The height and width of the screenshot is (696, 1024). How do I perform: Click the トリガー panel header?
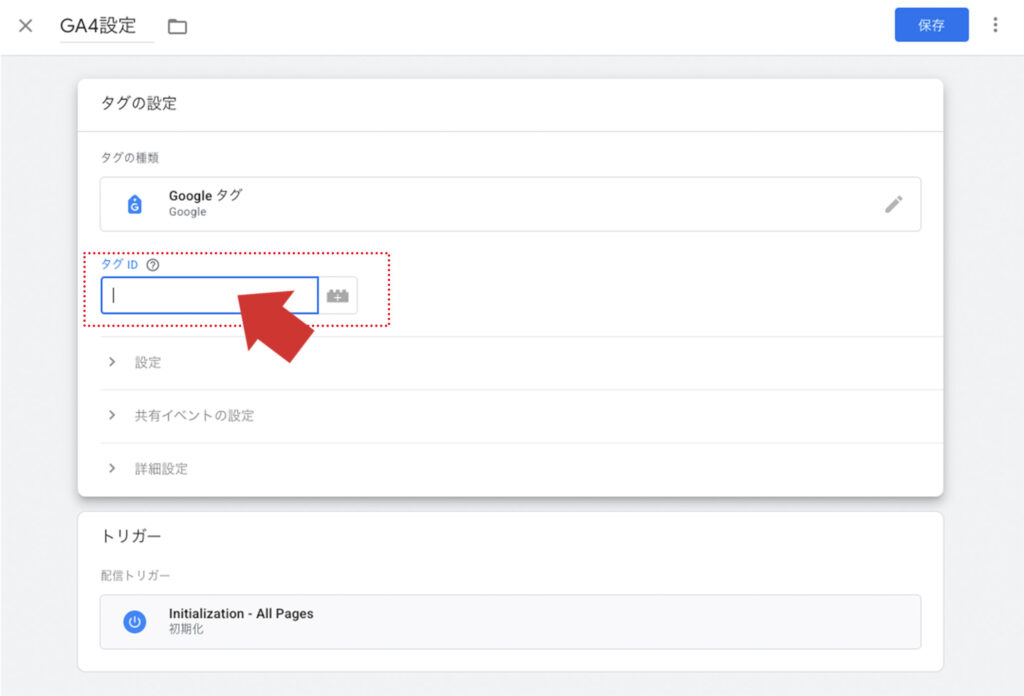point(131,536)
